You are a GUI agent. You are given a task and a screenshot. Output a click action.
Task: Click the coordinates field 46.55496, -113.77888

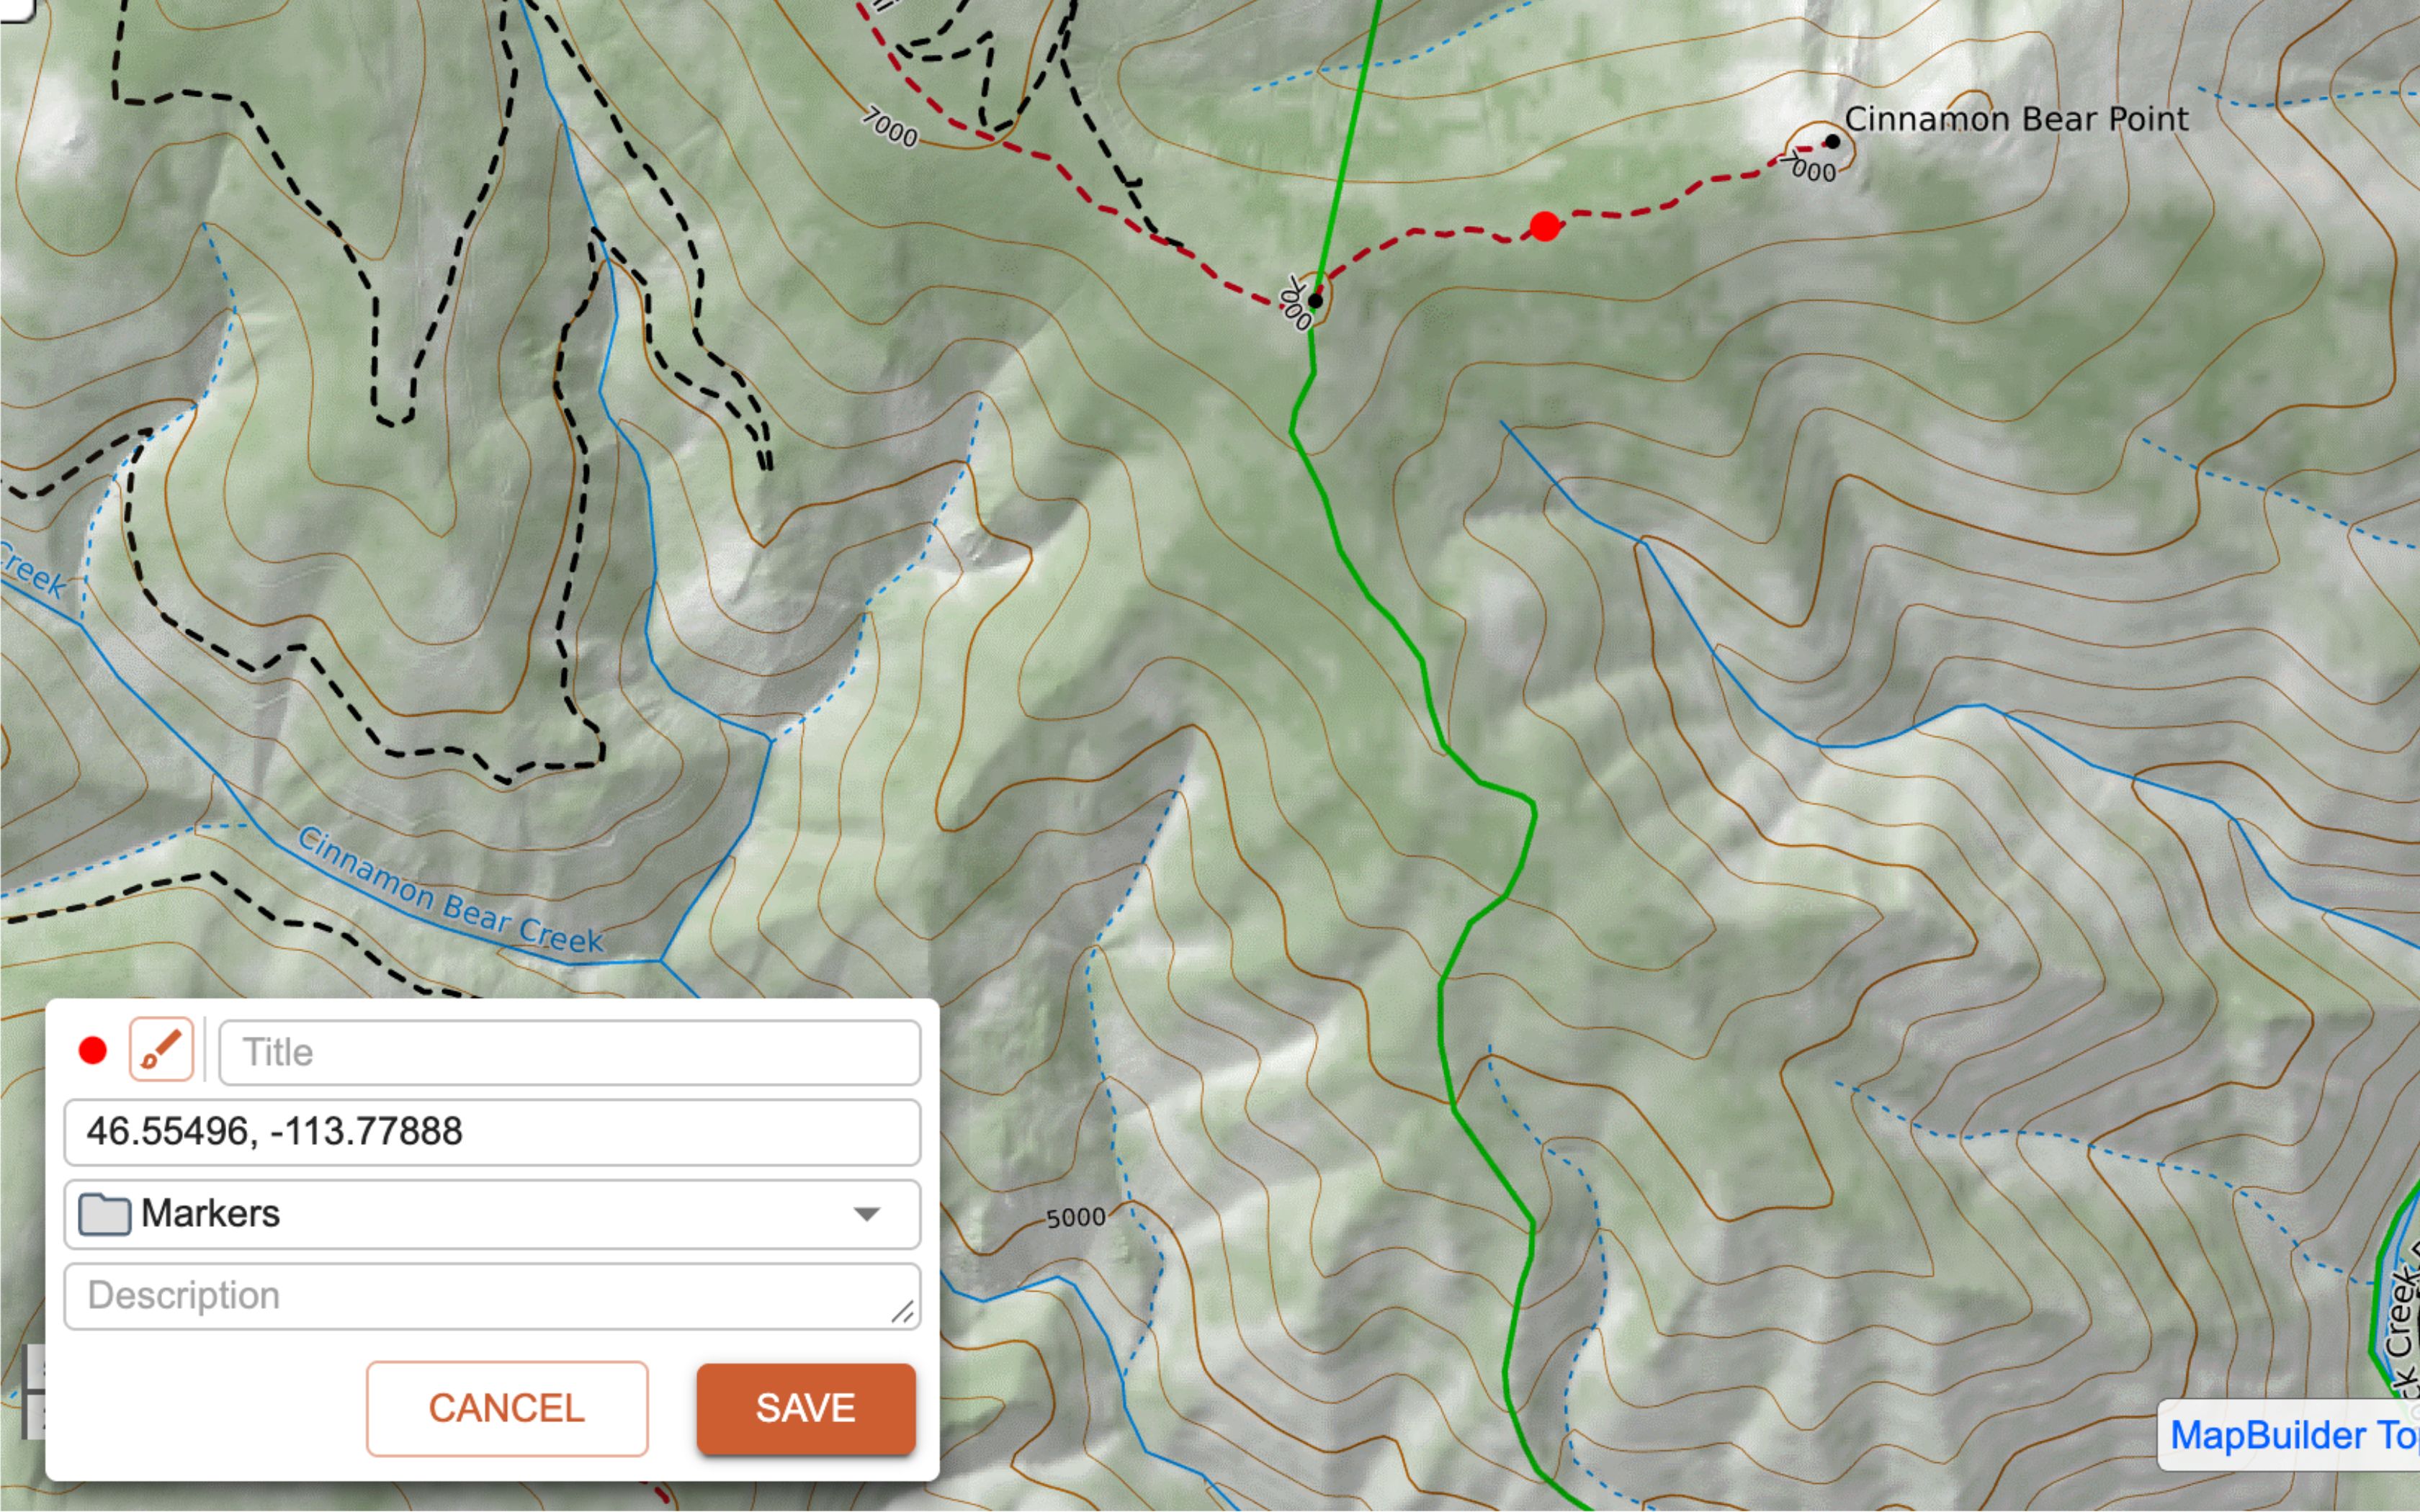492,1132
